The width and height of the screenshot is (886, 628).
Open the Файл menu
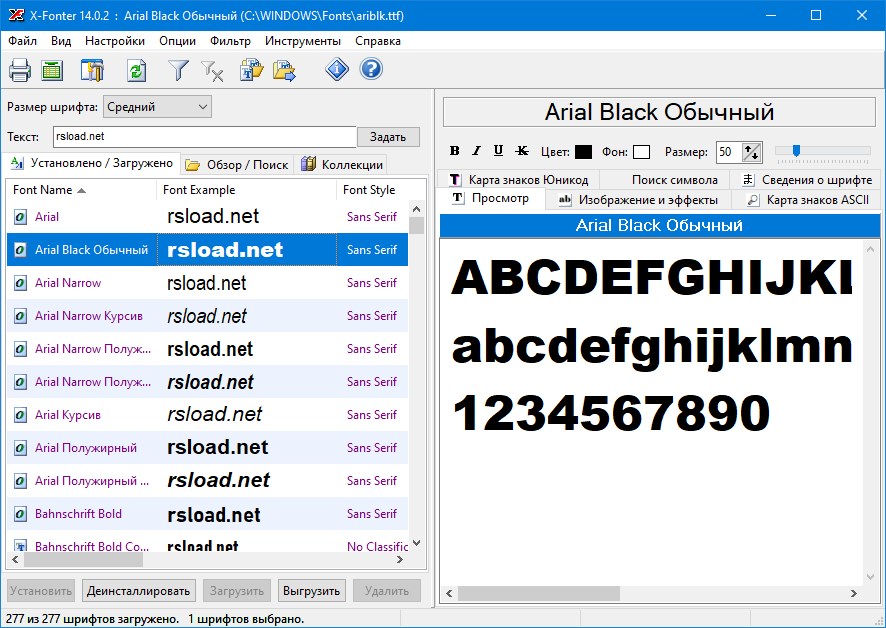23,41
